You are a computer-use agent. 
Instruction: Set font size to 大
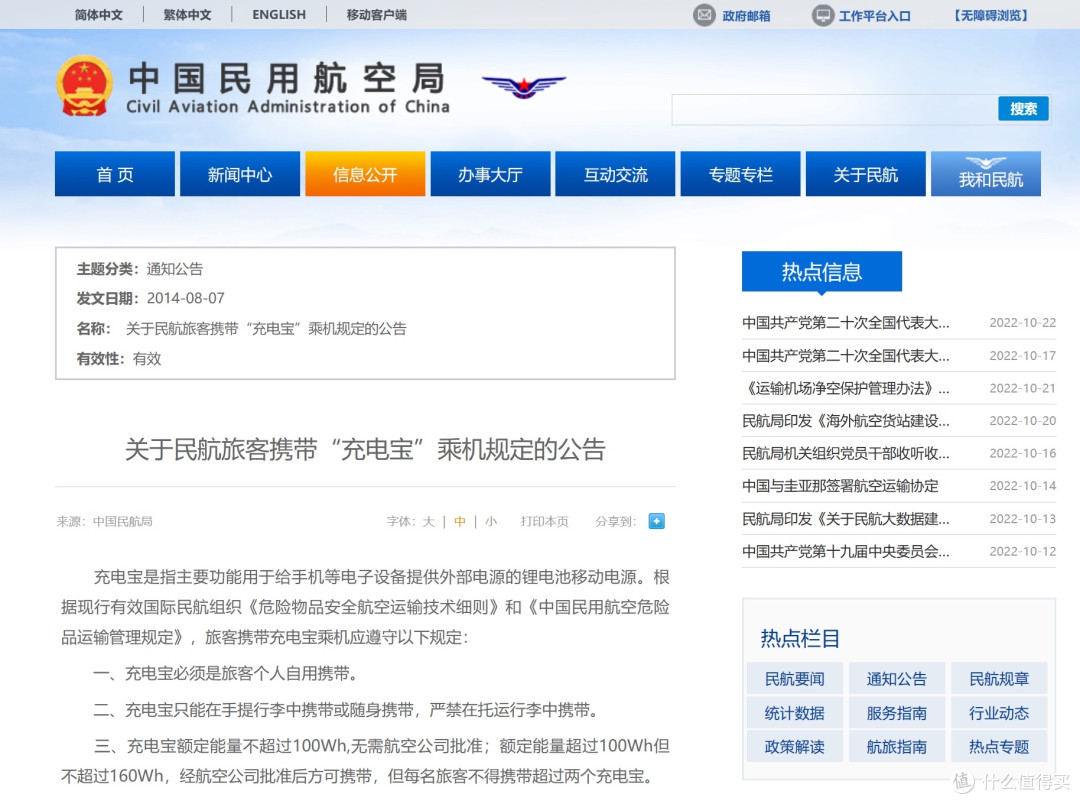[x=428, y=522]
